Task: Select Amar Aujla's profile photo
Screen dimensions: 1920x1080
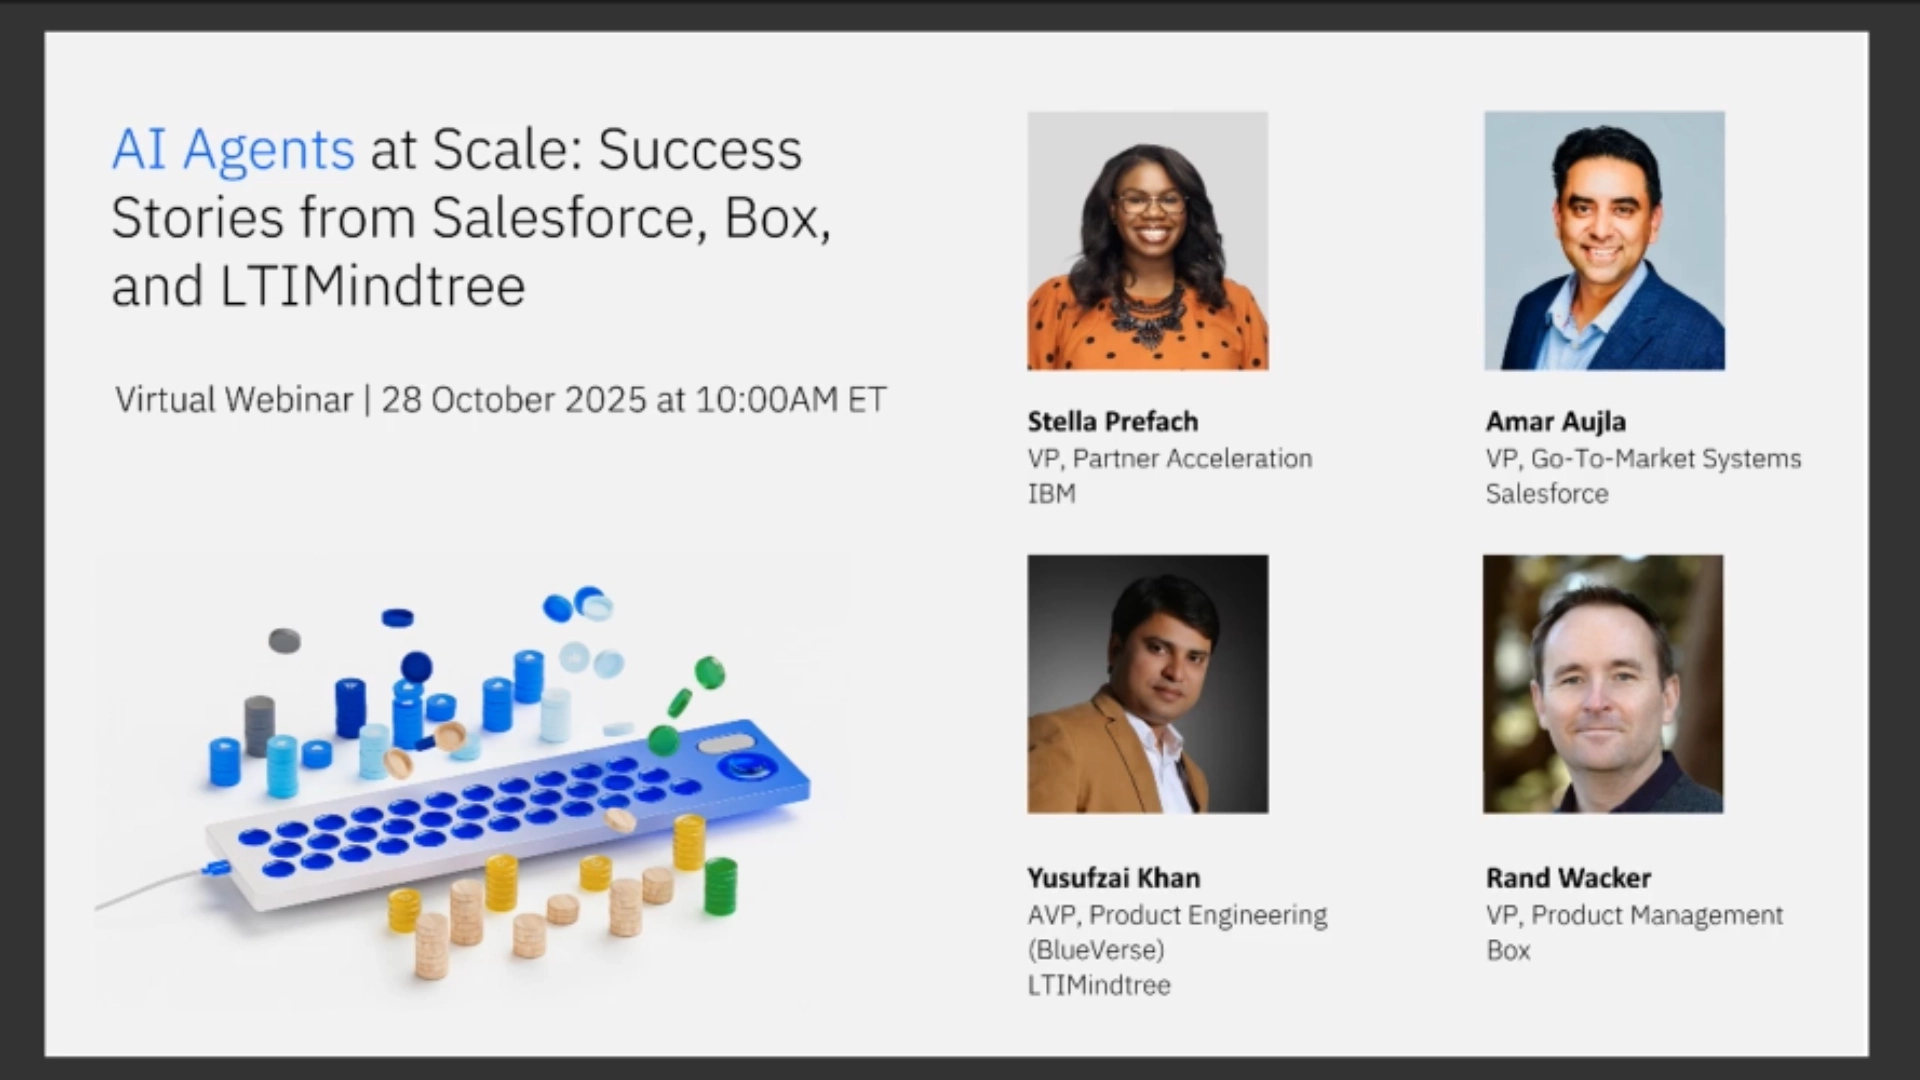Action: coord(1604,241)
